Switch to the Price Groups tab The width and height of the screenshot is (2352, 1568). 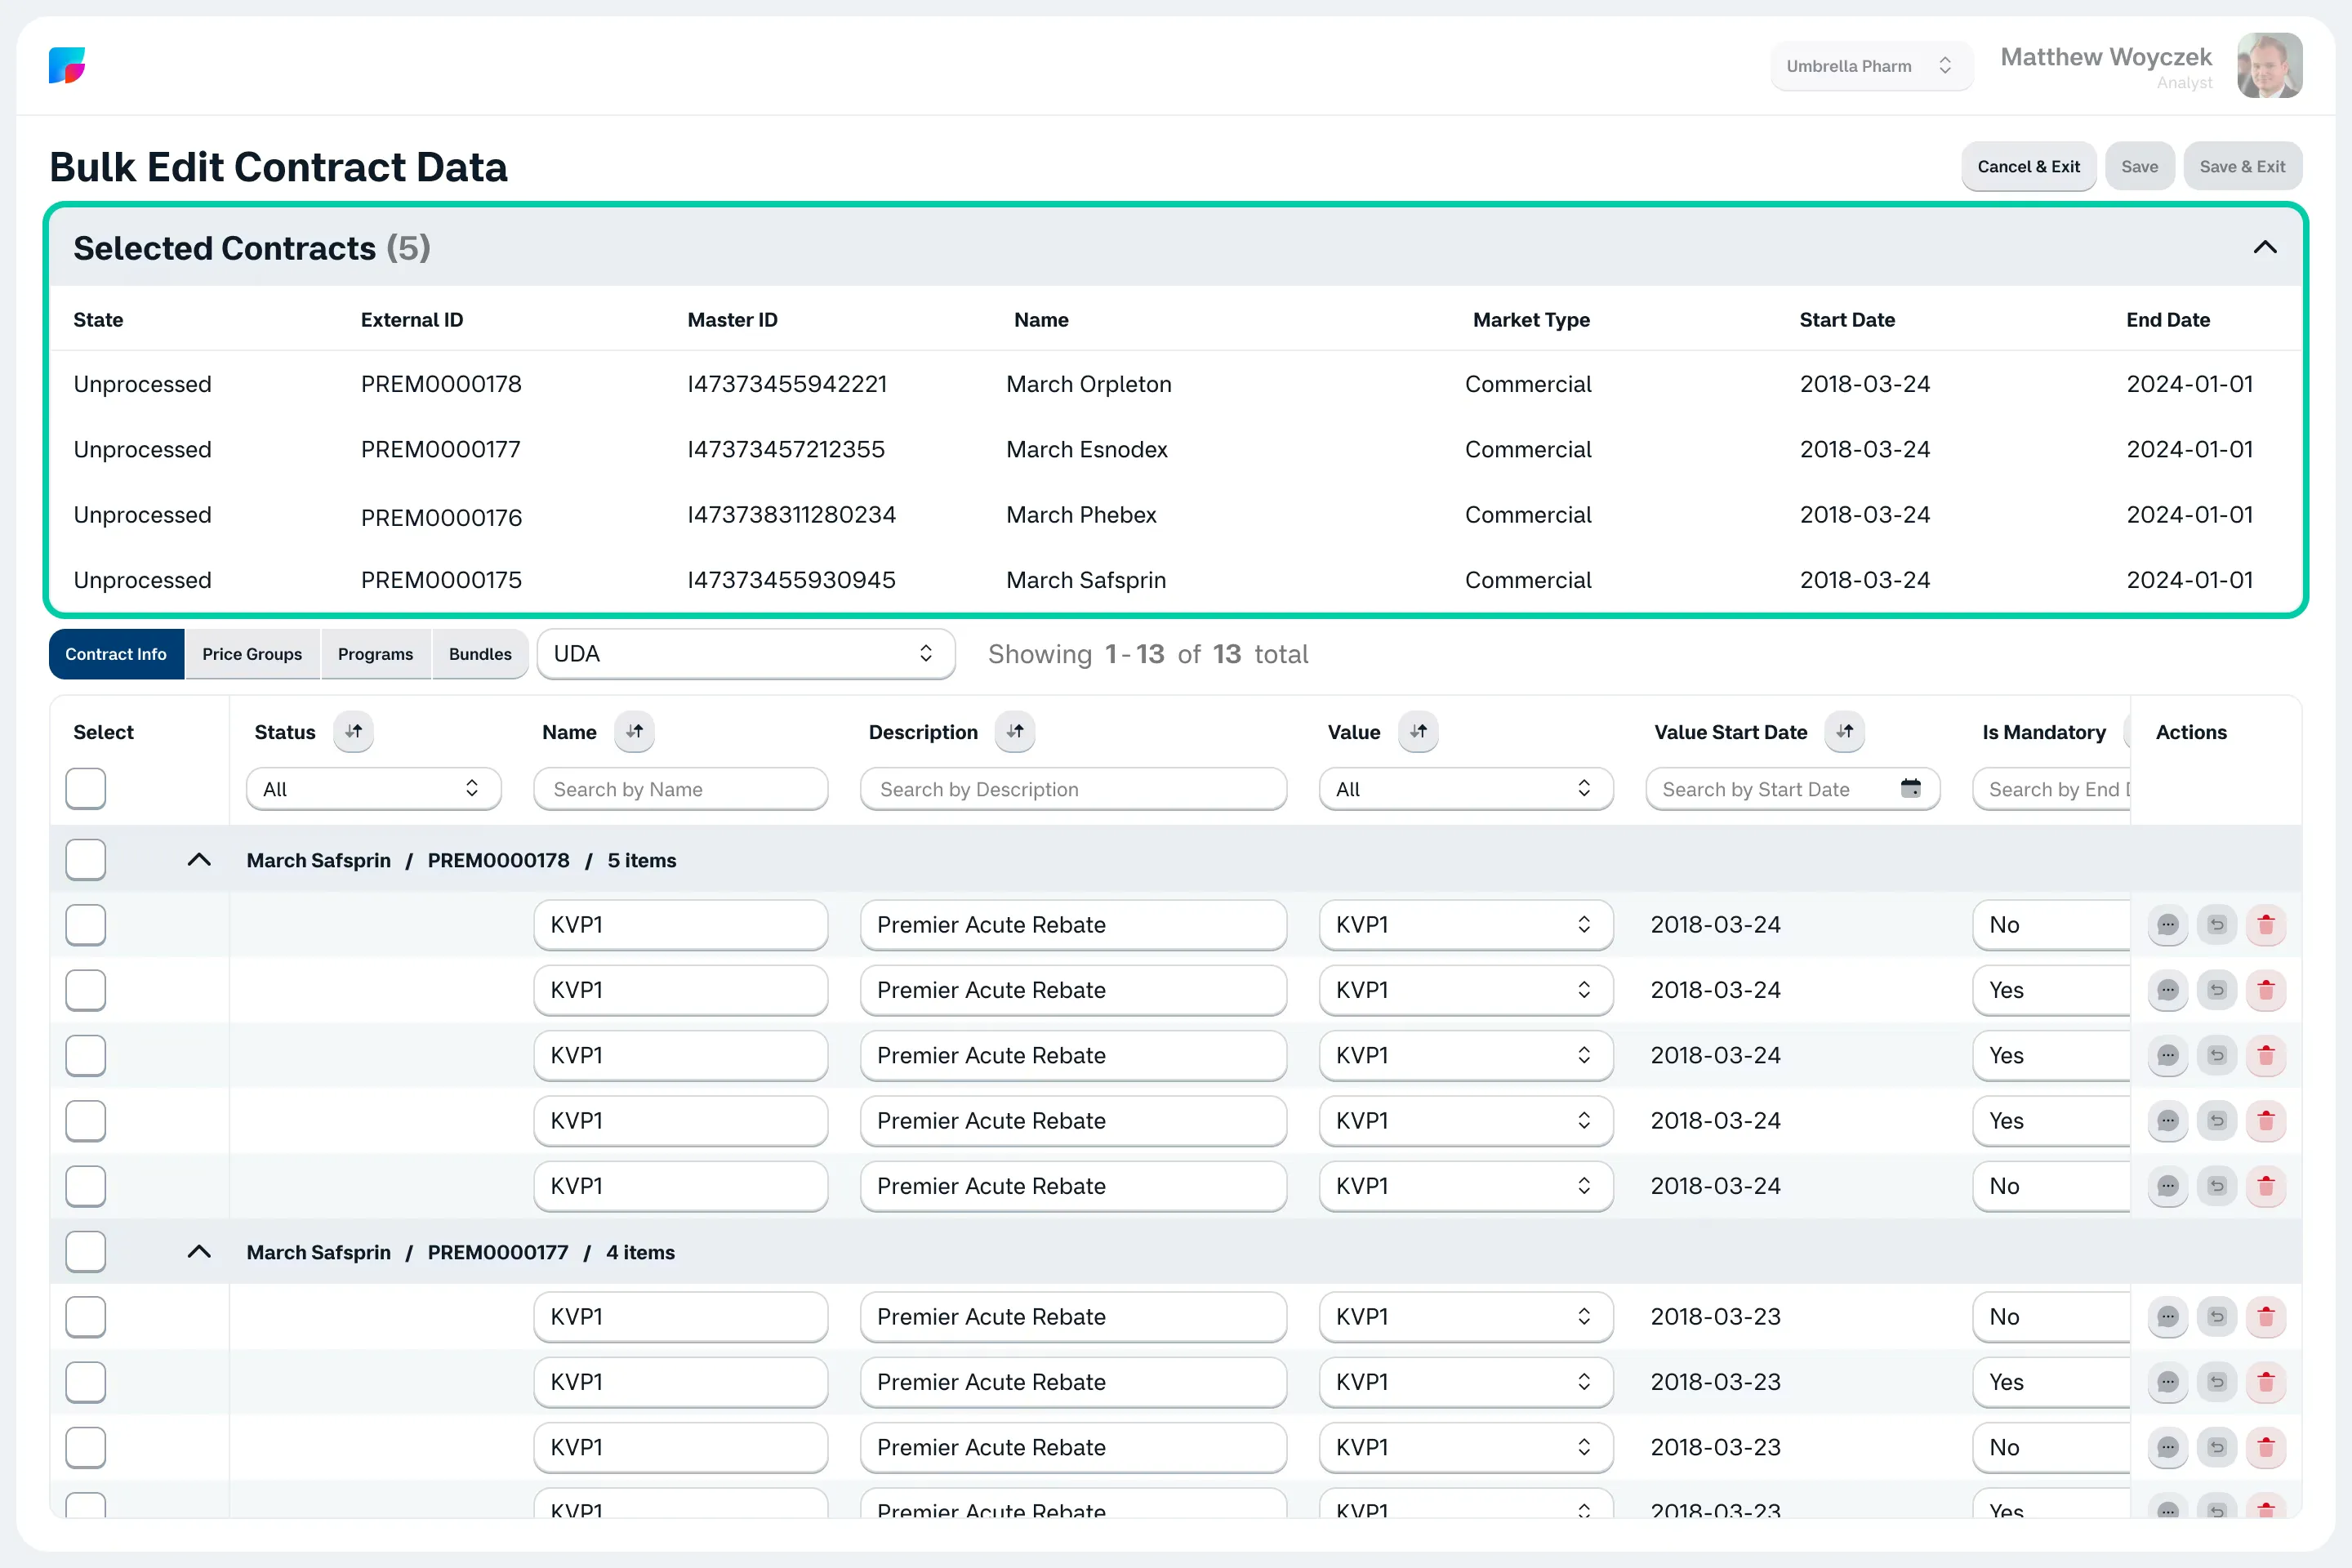pos(252,654)
